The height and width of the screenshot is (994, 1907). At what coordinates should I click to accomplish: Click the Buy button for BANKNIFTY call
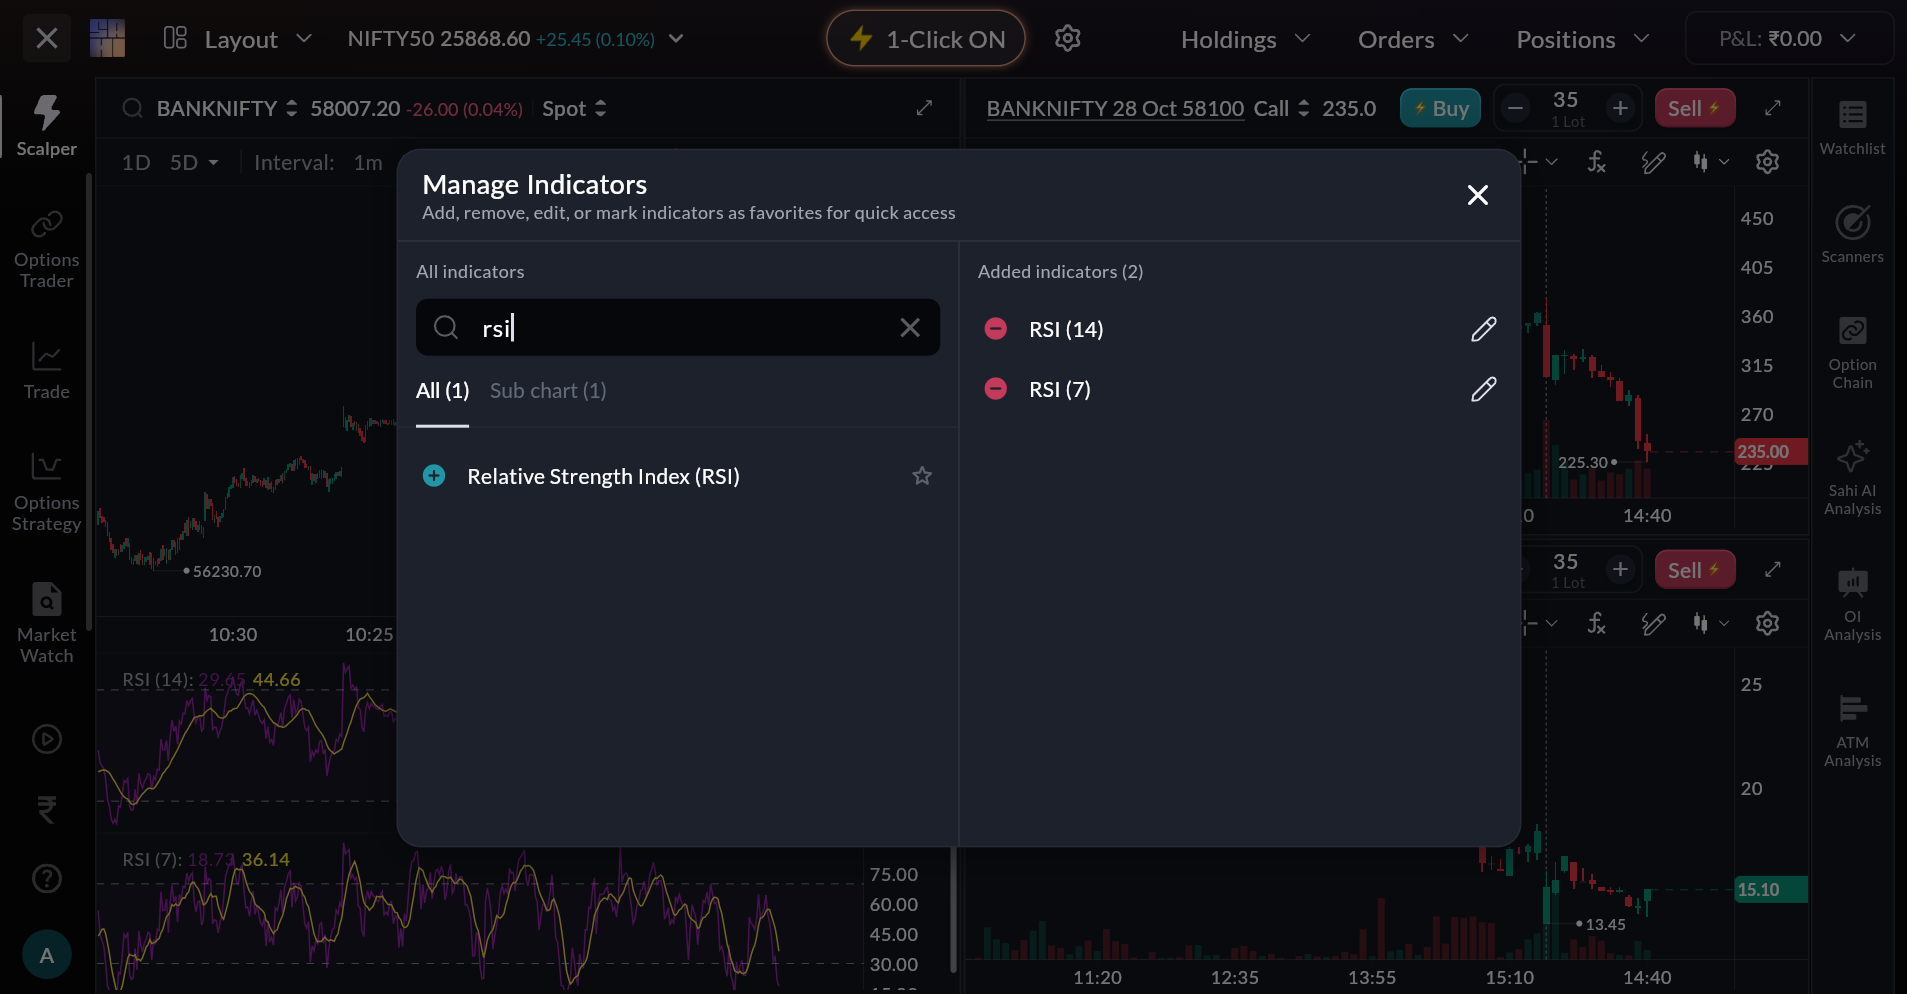(1439, 108)
